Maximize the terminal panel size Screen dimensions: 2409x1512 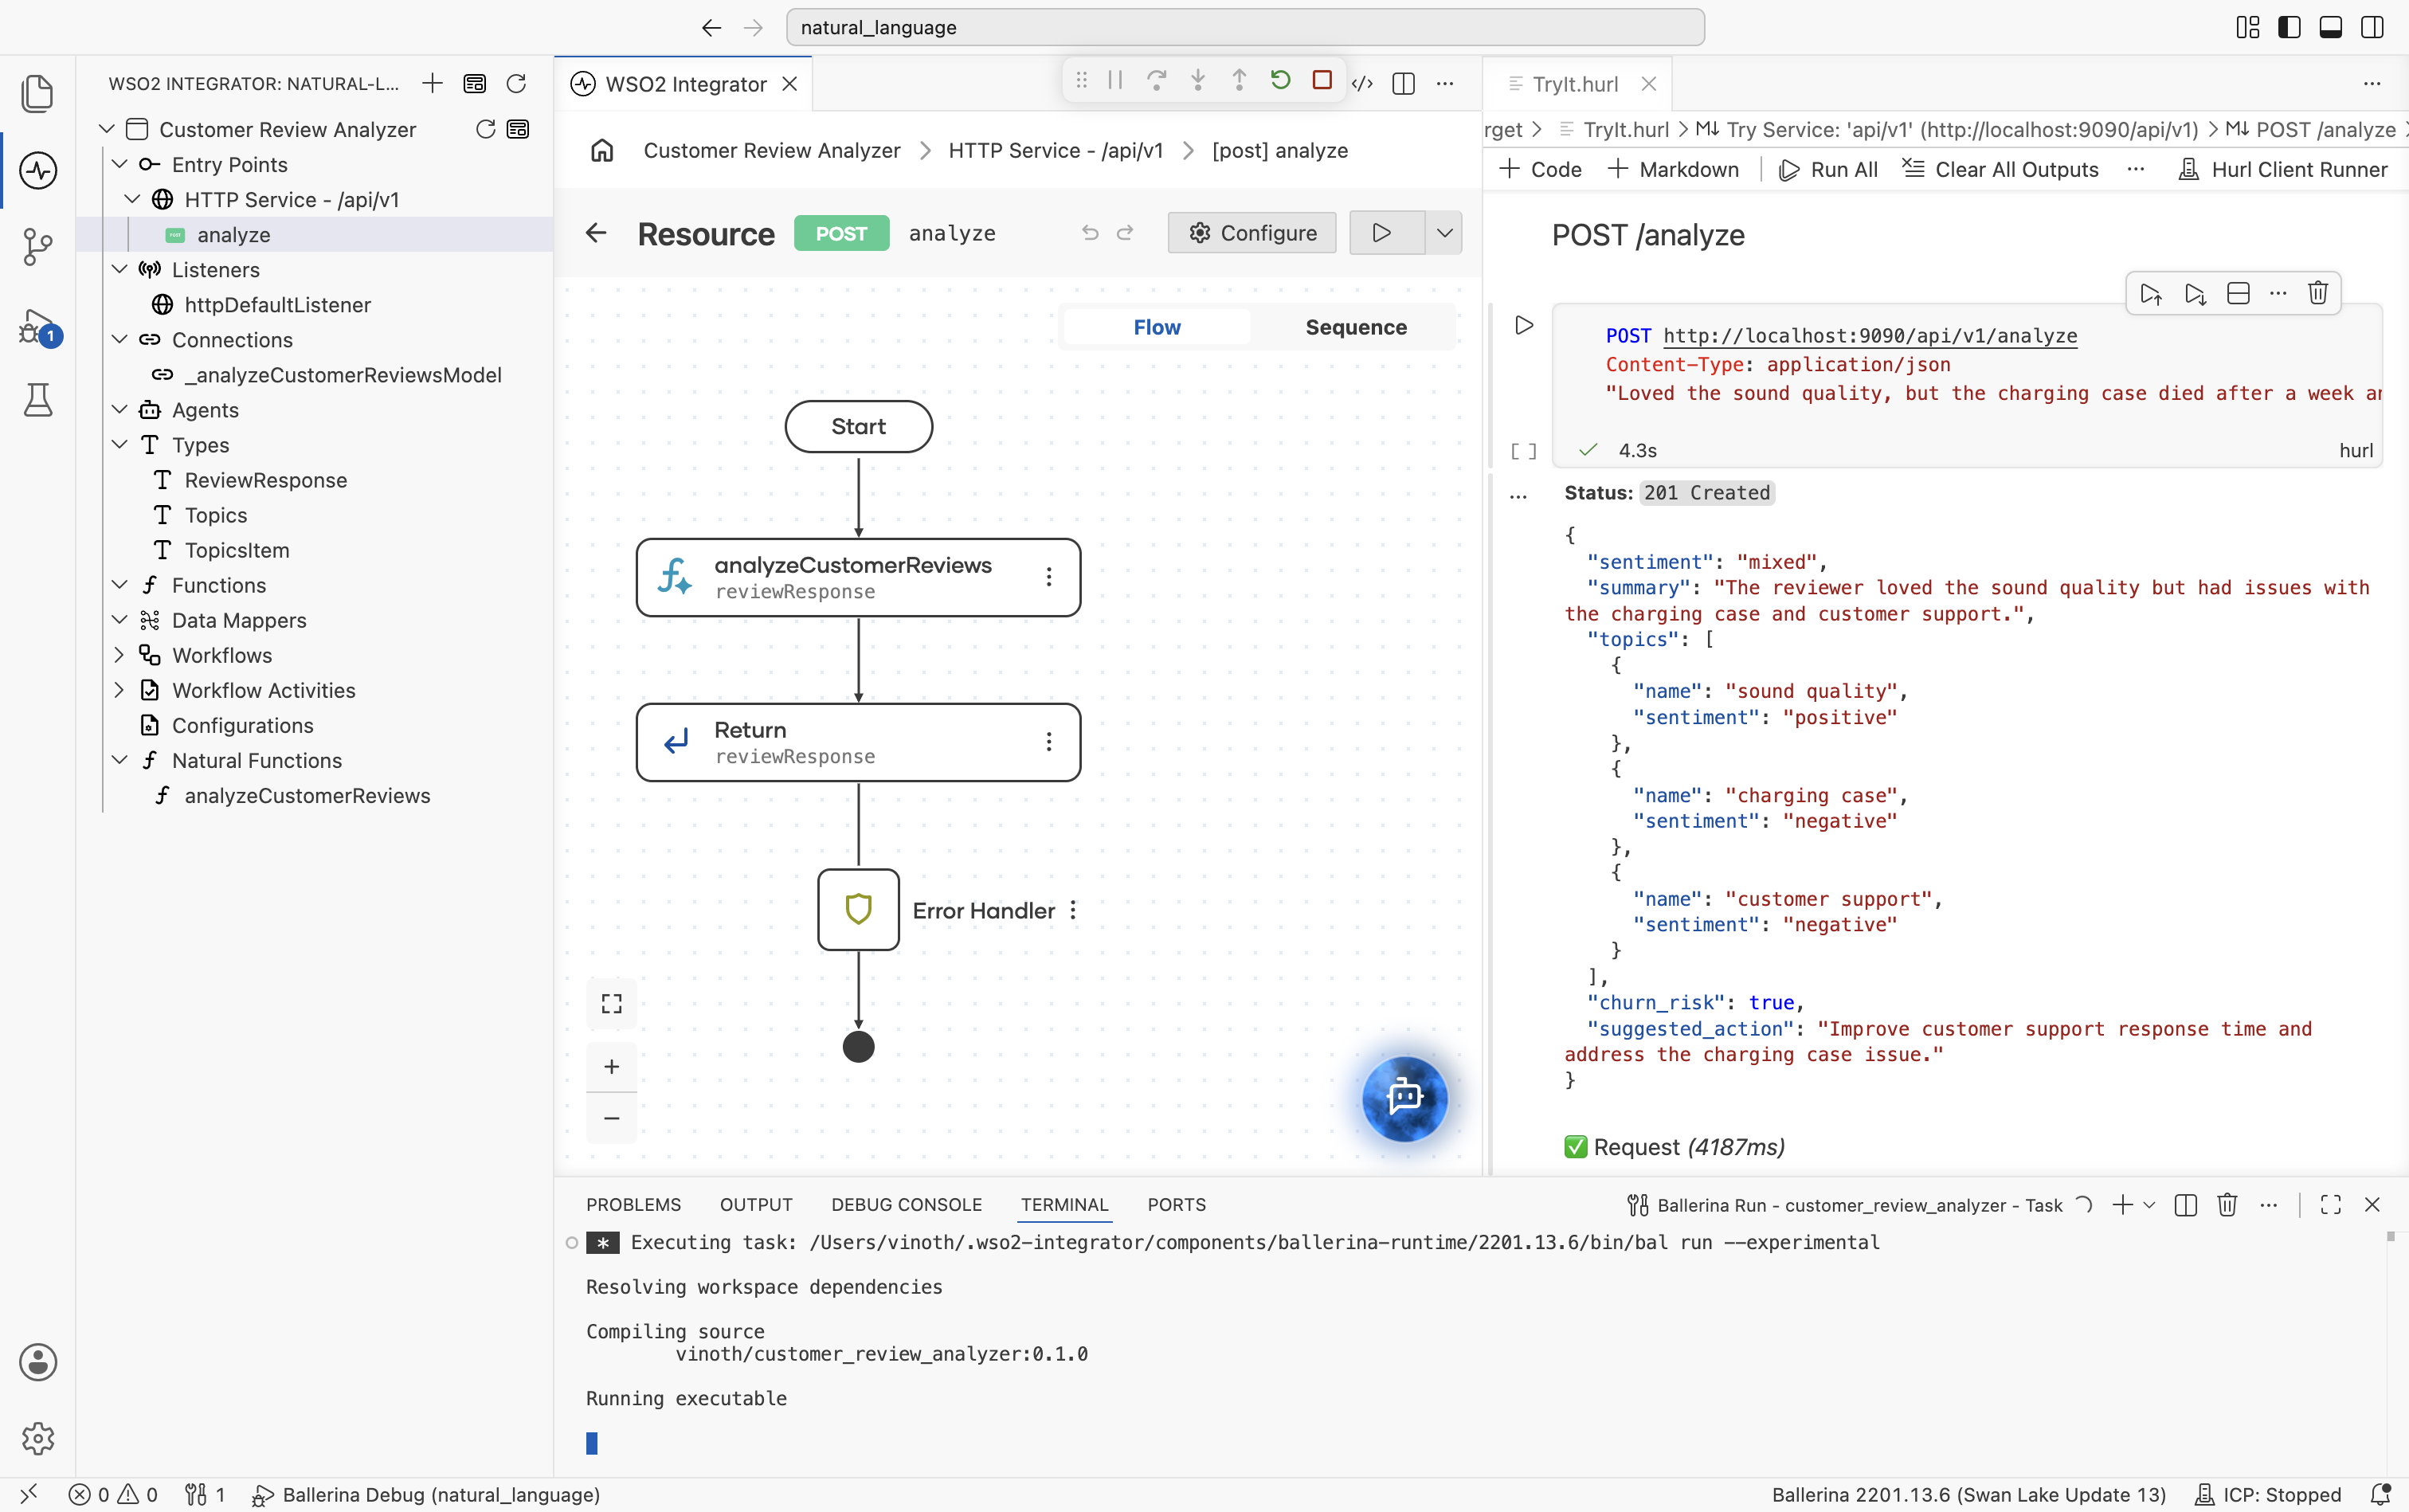click(2330, 1205)
